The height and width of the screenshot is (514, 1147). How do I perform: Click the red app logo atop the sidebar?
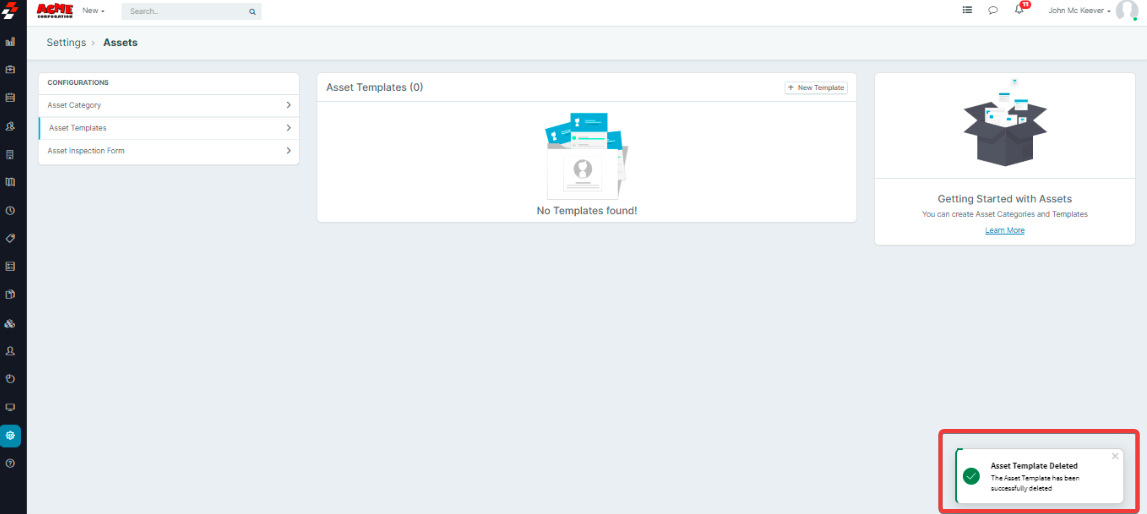[10, 12]
